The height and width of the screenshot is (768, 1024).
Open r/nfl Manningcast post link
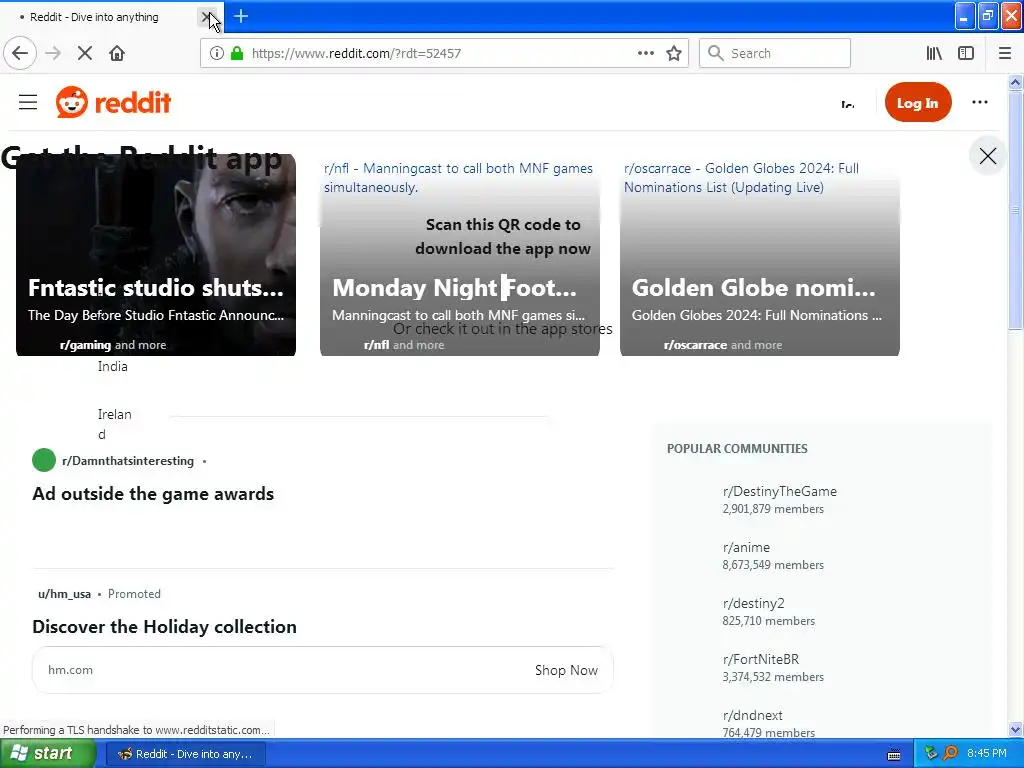(x=458, y=178)
